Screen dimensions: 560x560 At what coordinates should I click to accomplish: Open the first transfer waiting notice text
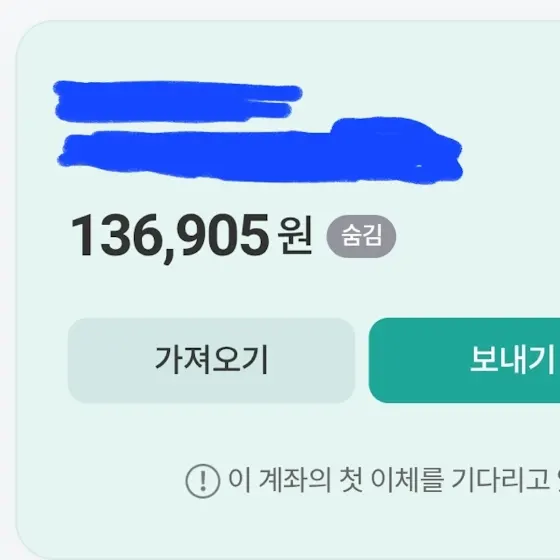(394, 480)
